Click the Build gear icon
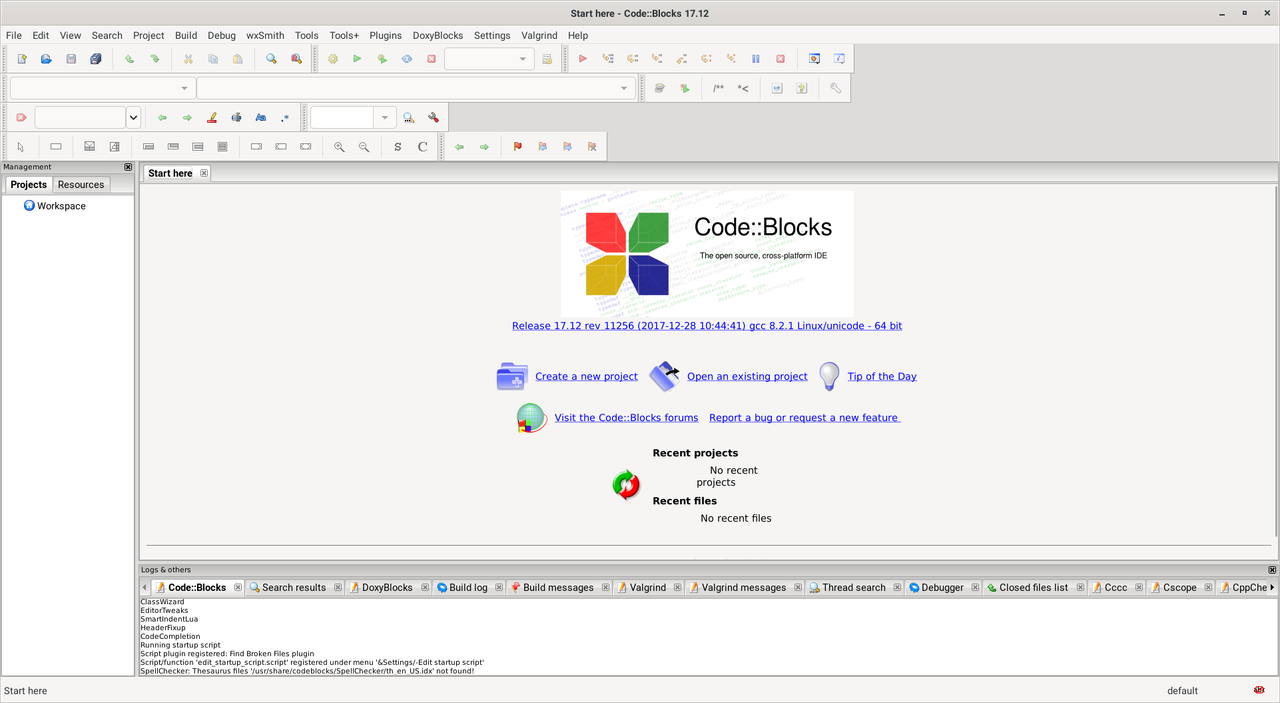1280x703 pixels. click(333, 59)
